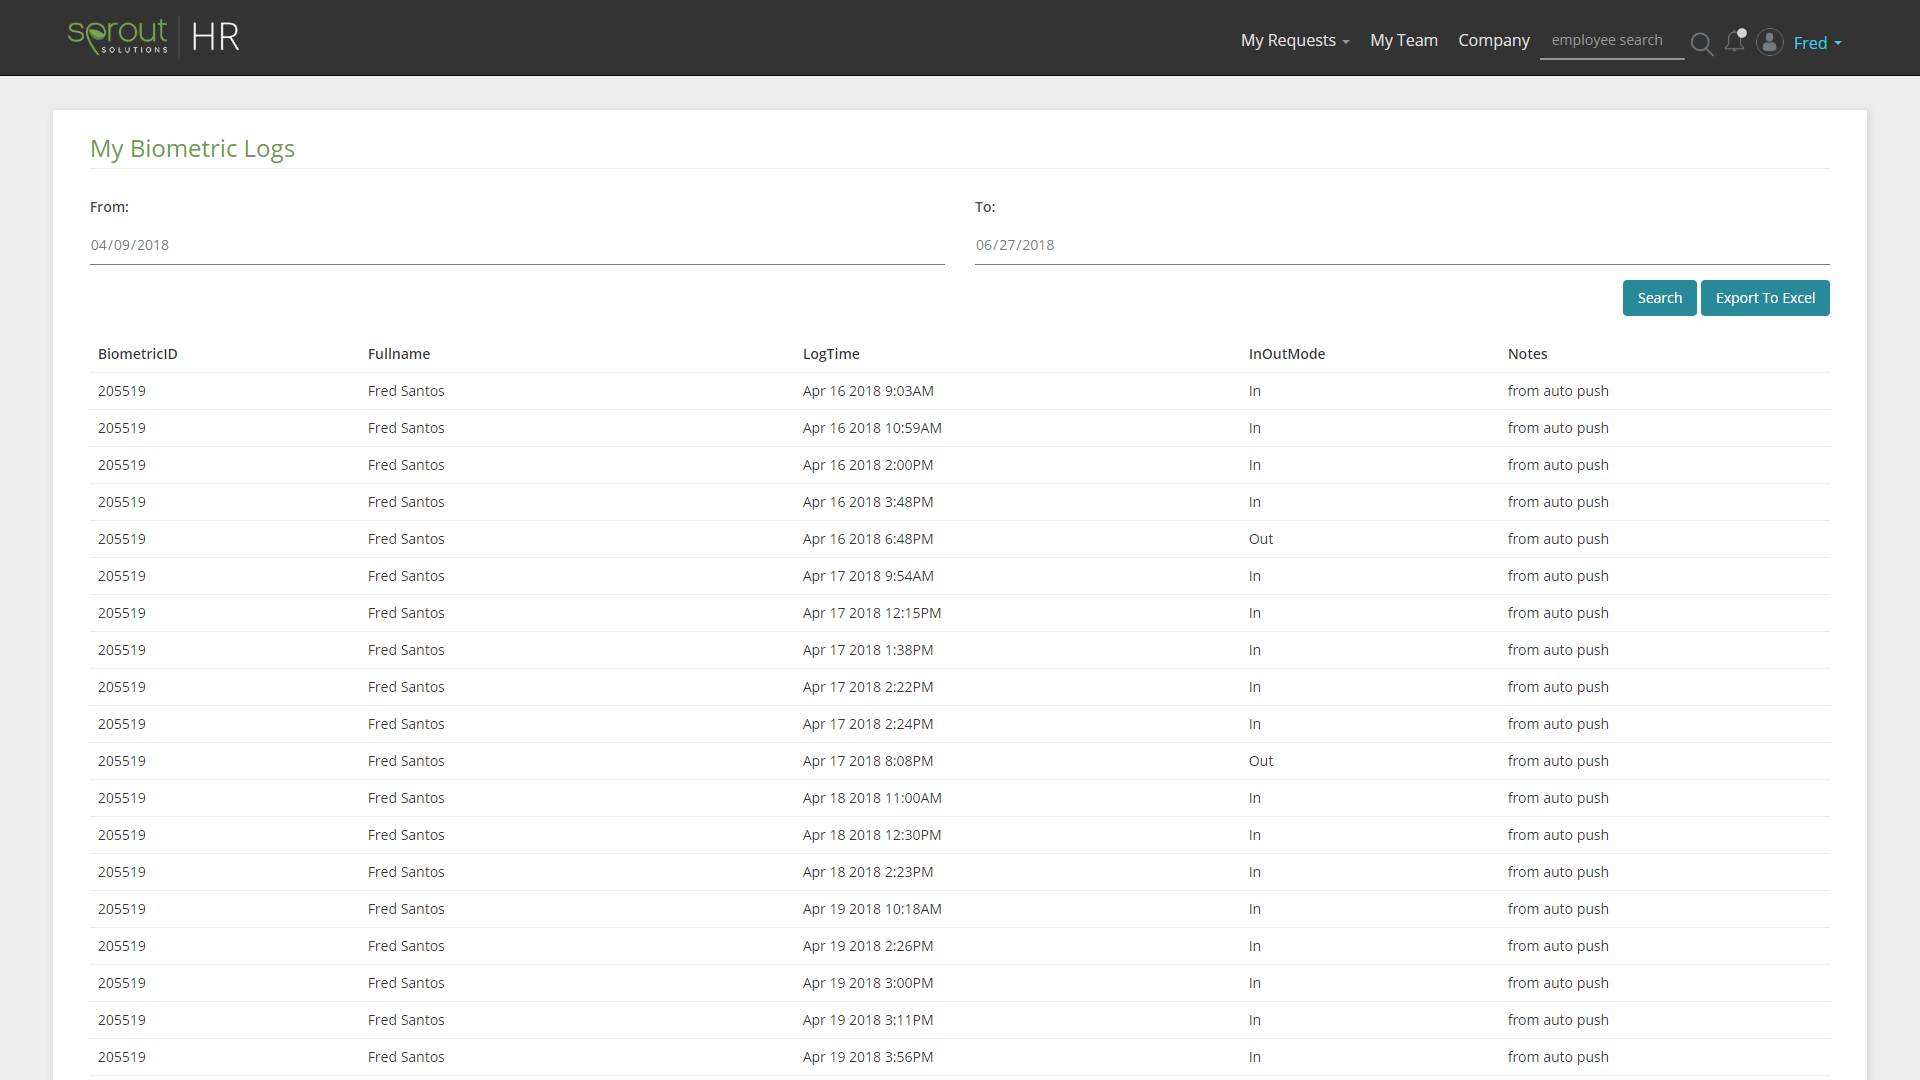Navigate to My Team
1920x1080 pixels.
(x=1404, y=40)
